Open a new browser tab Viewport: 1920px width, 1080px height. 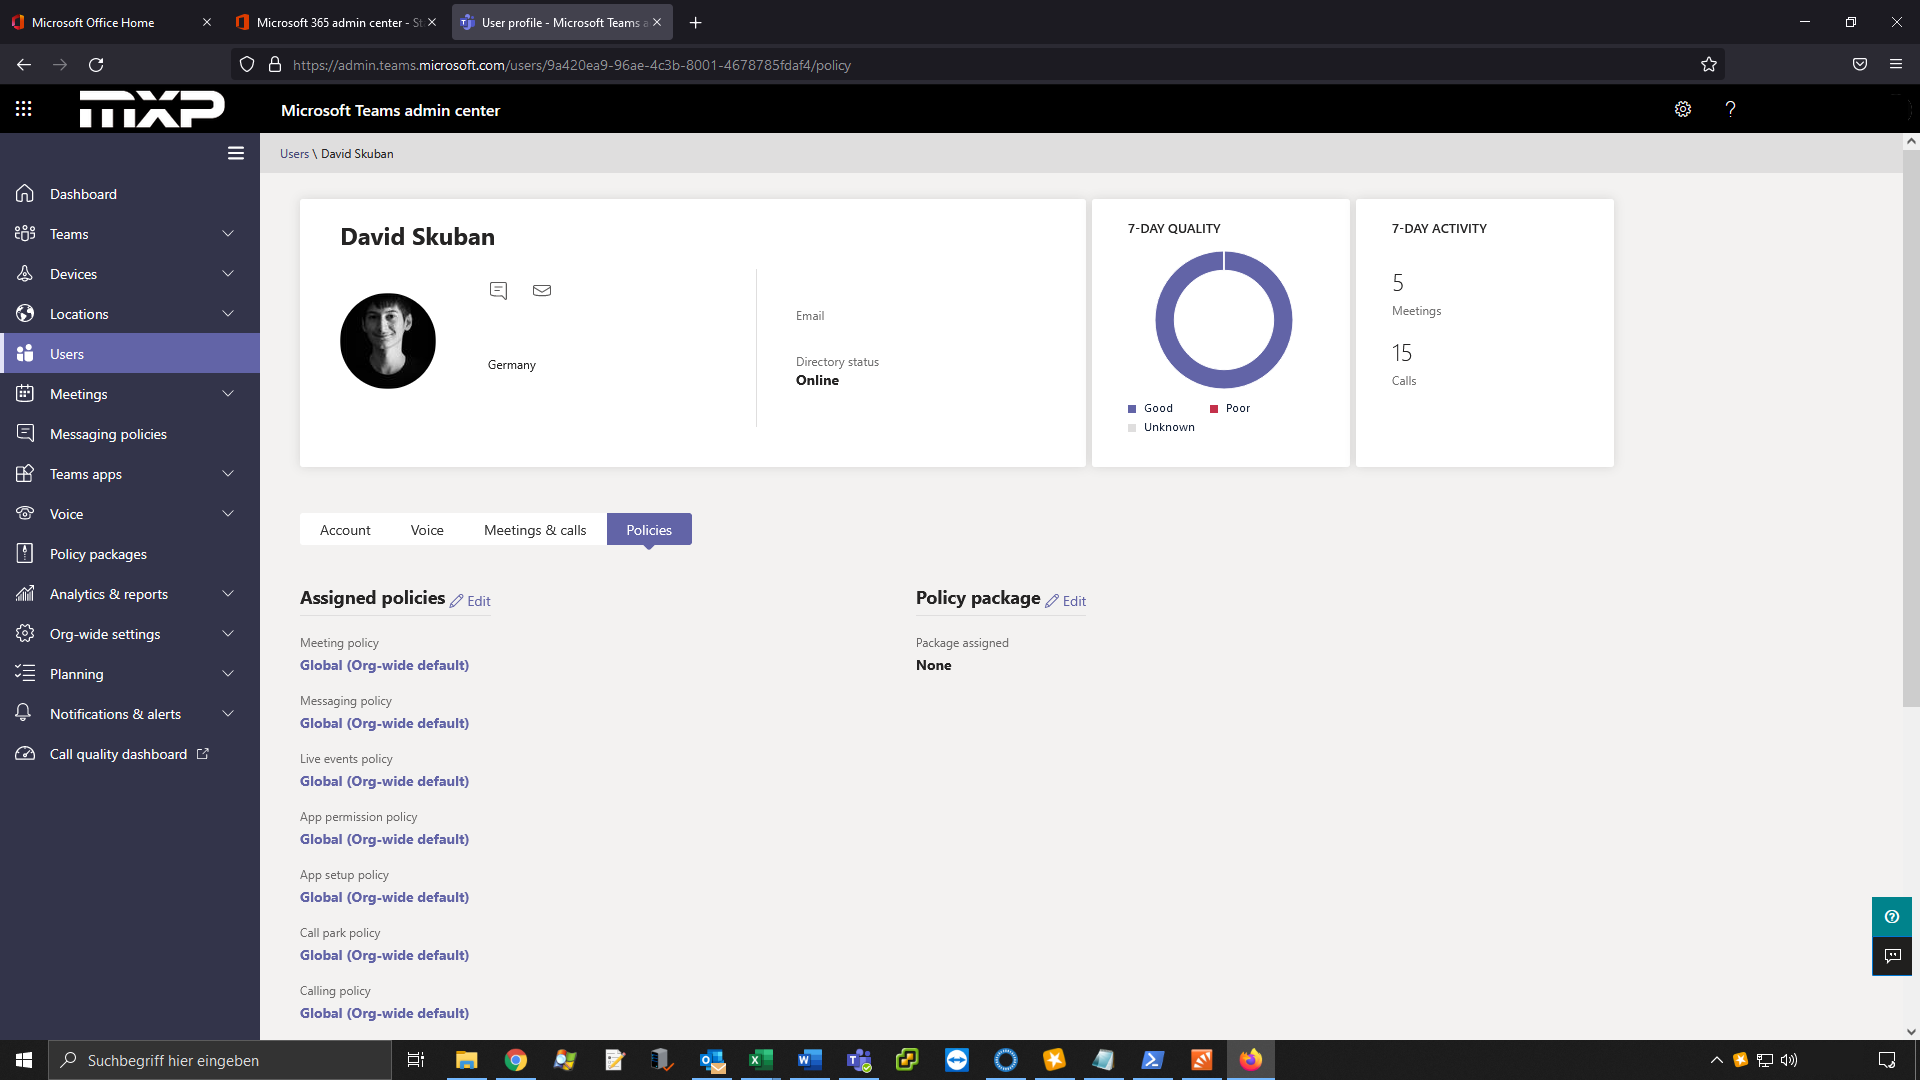tap(696, 22)
